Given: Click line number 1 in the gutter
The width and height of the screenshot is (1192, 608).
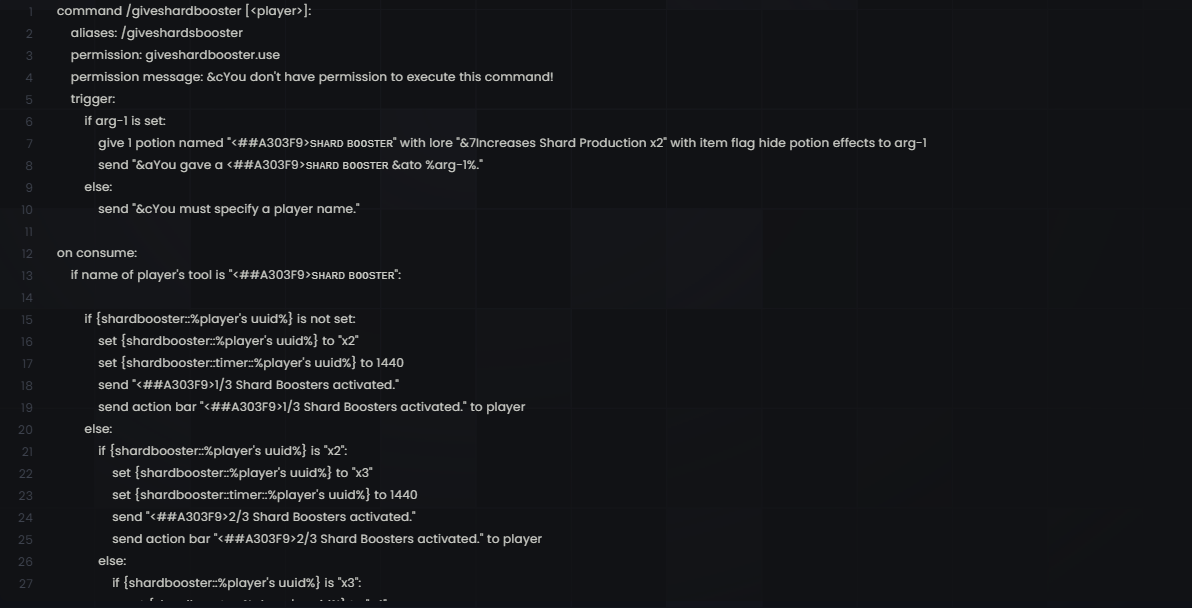Looking at the screenshot, I should (30, 12).
